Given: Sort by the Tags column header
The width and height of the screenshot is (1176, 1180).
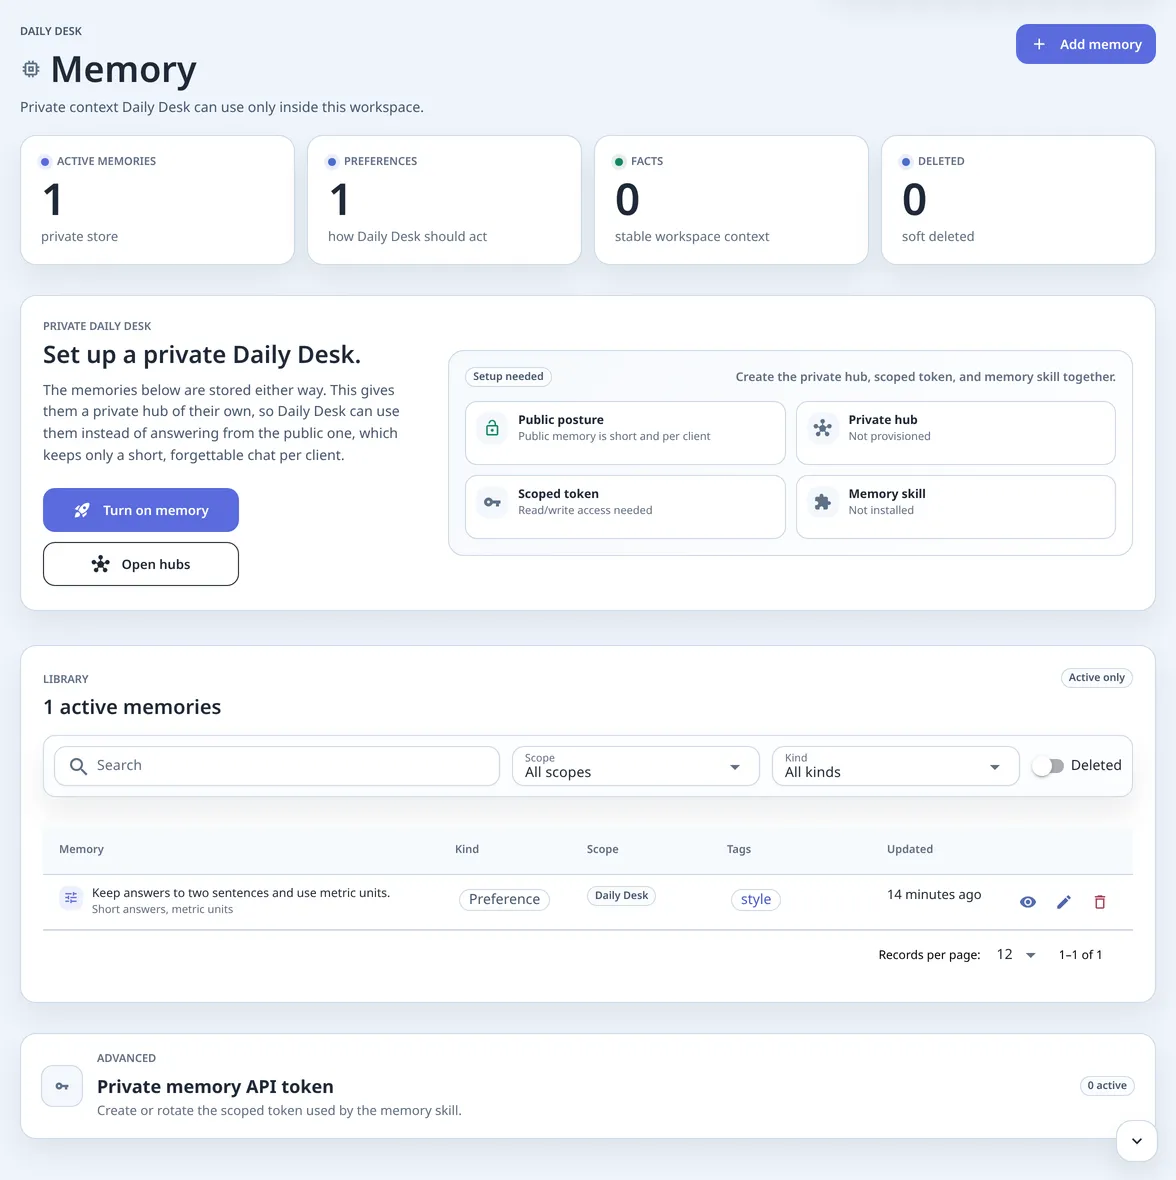Looking at the screenshot, I should tap(739, 849).
